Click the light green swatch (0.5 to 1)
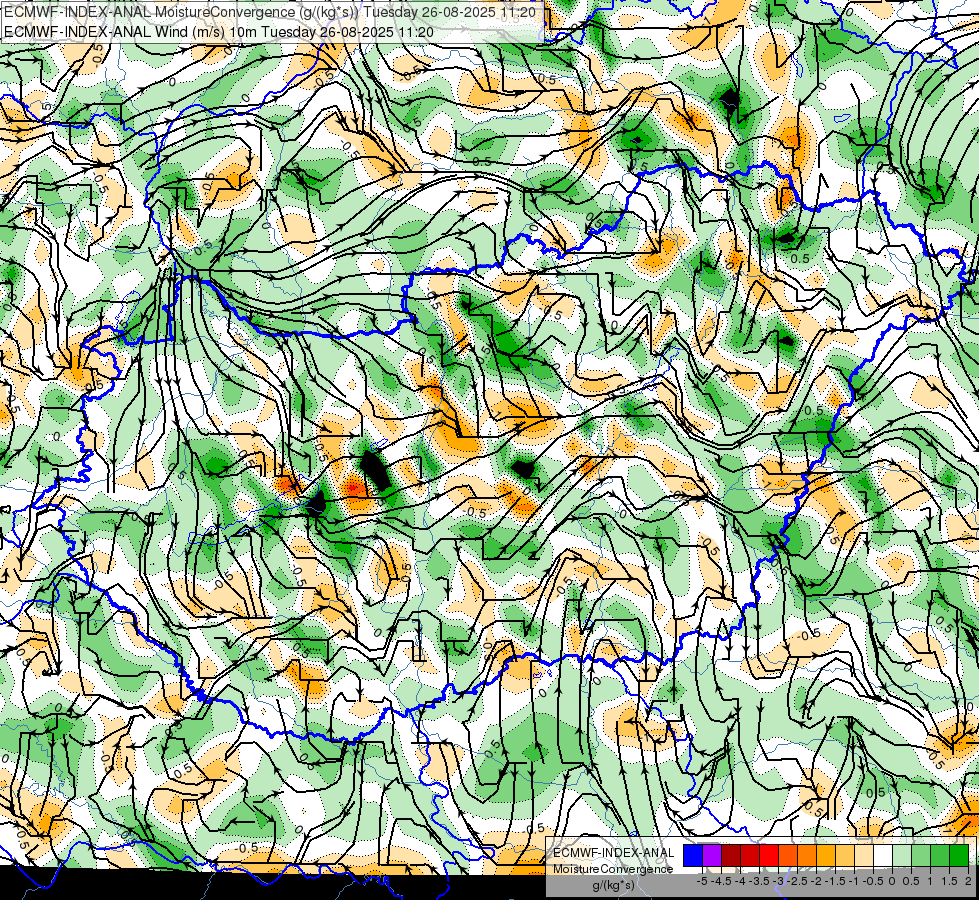Image resolution: width=979 pixels, height=900 pixels. (921, 856)
